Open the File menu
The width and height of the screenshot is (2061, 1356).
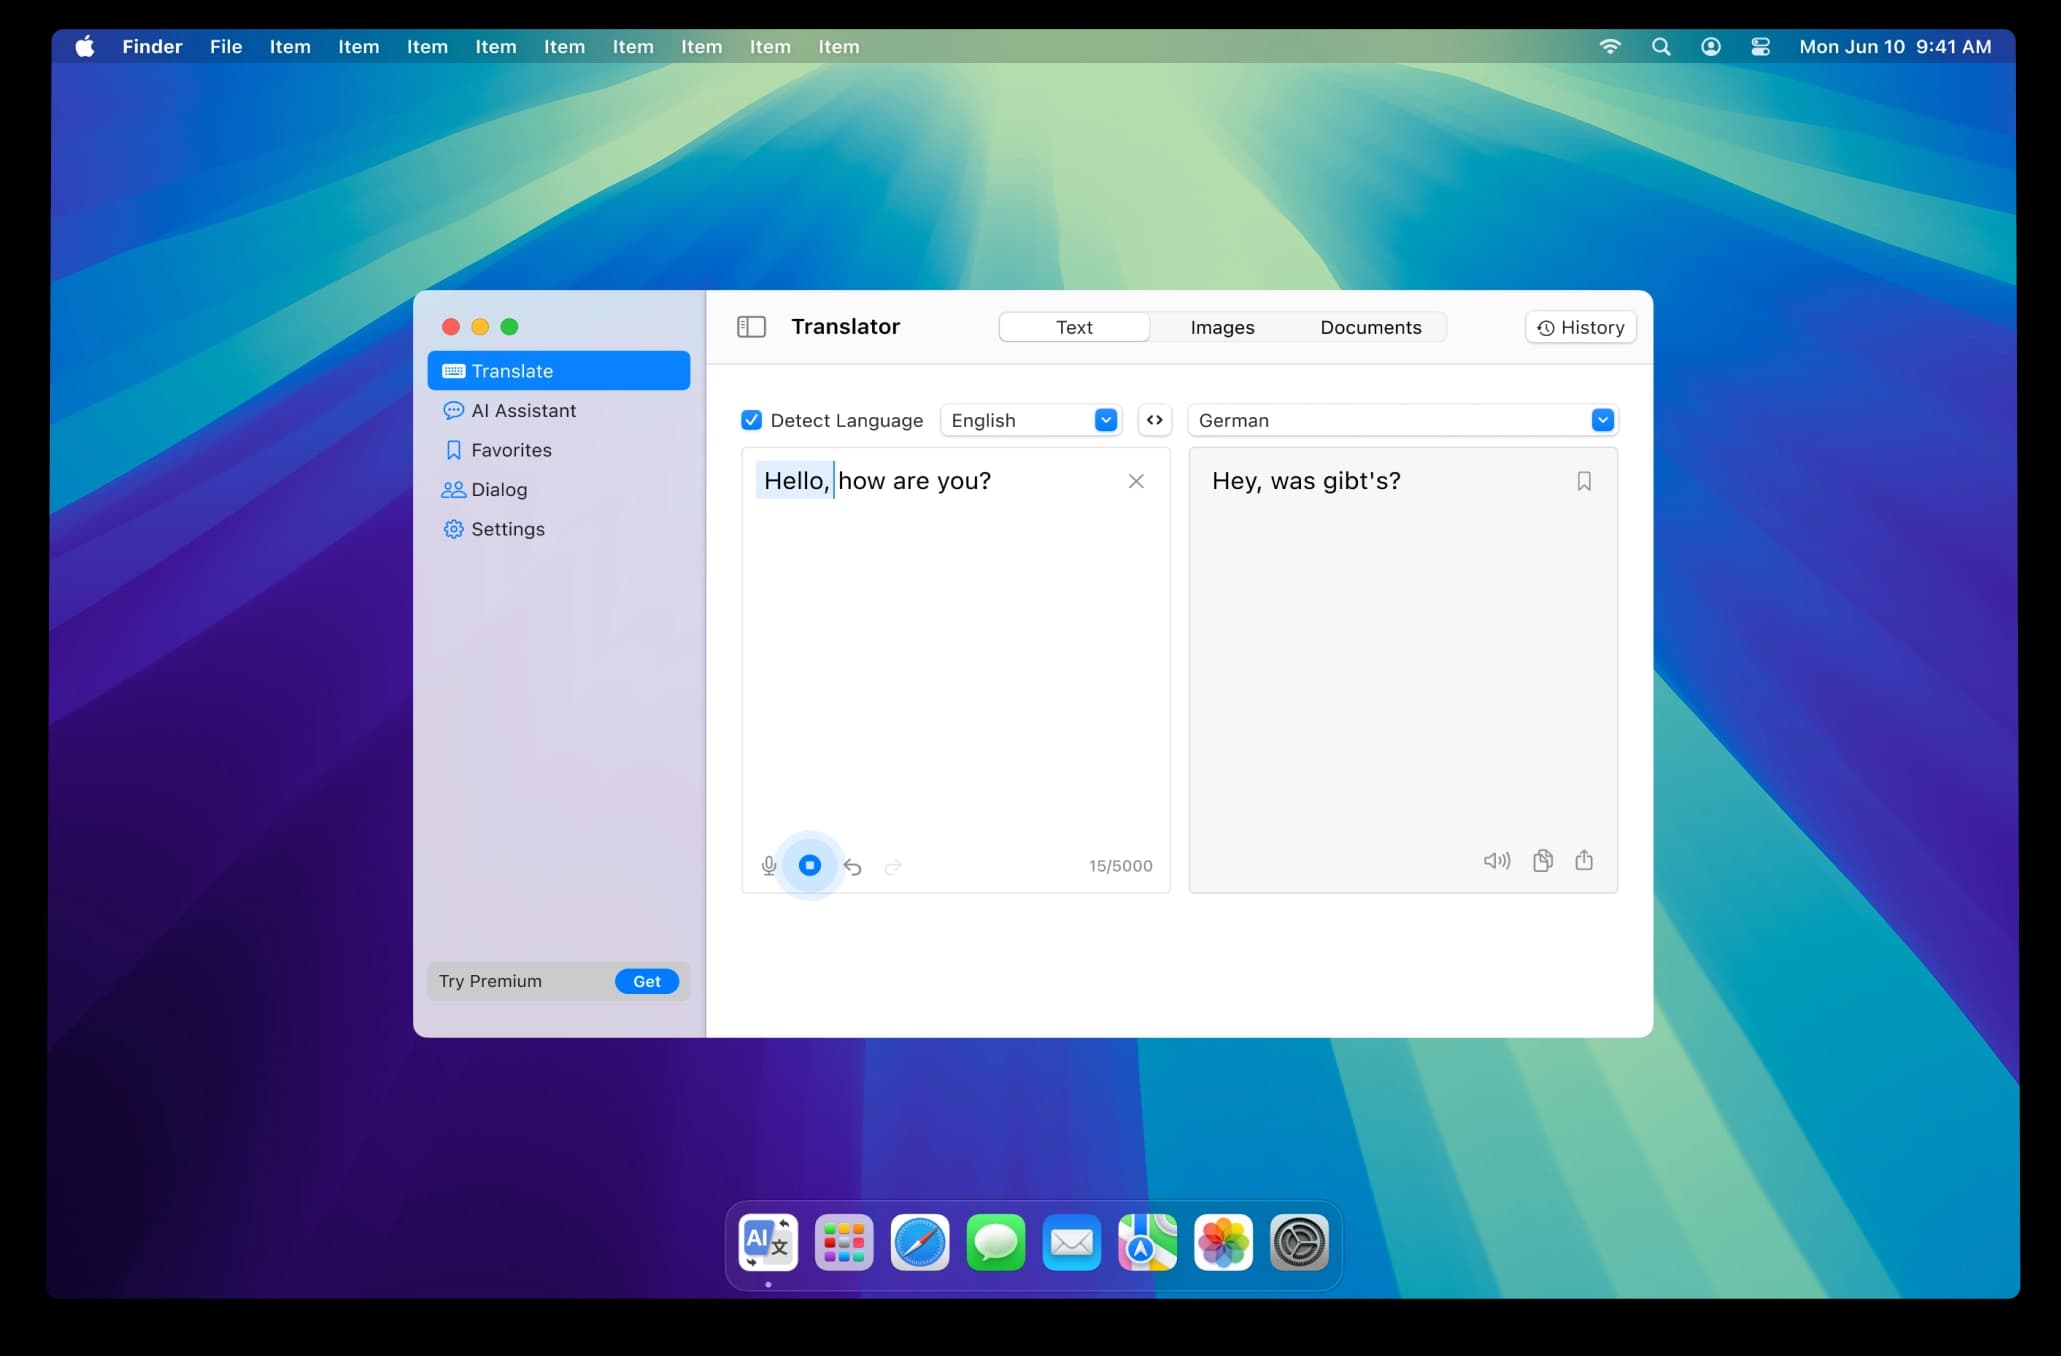pyautogui.click(x=226, y=46)
